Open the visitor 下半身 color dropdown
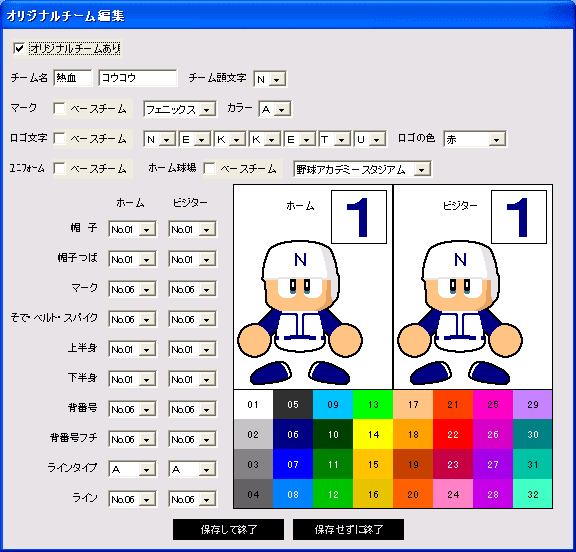The image size is (576, 552). (192, 379)
